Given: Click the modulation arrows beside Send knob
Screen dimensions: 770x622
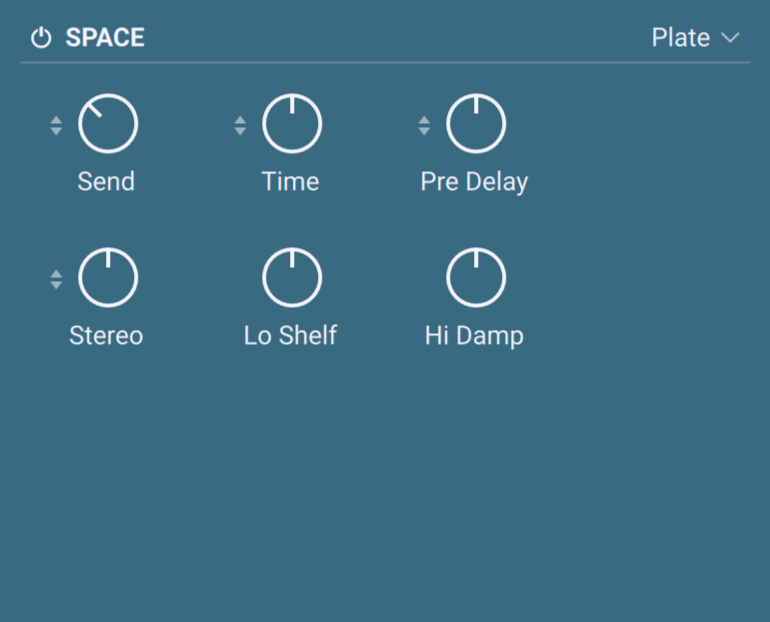Looking at the screenshot, I should [56, 126].
